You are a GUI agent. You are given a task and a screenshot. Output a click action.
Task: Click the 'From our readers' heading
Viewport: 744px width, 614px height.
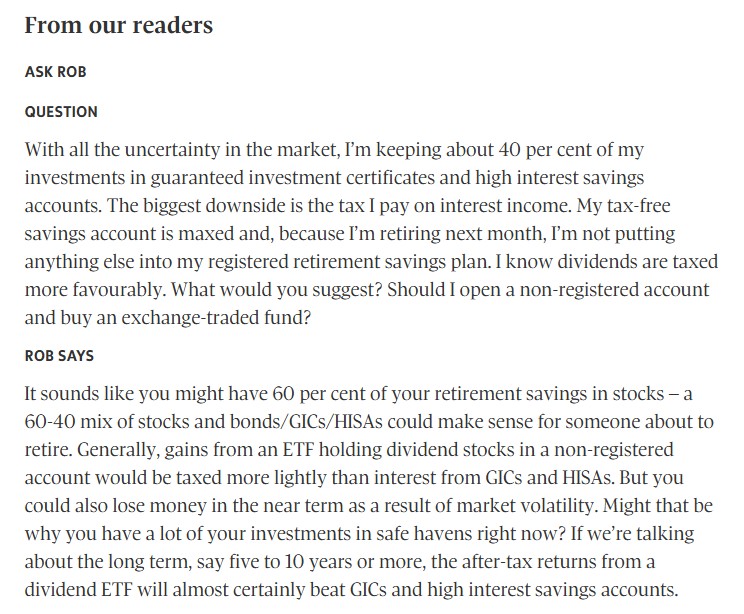click(x=119, y=25)
